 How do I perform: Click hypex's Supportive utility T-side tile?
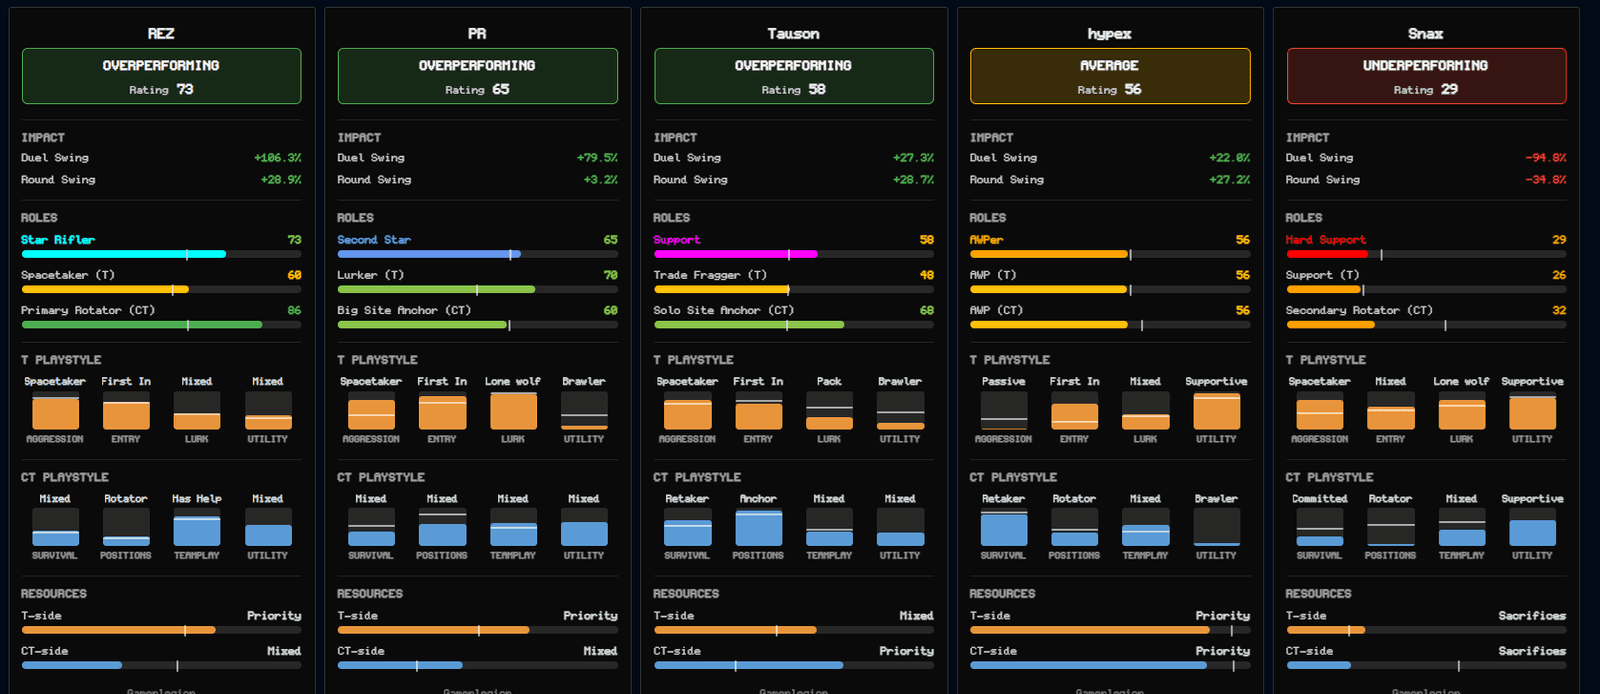1216,411
